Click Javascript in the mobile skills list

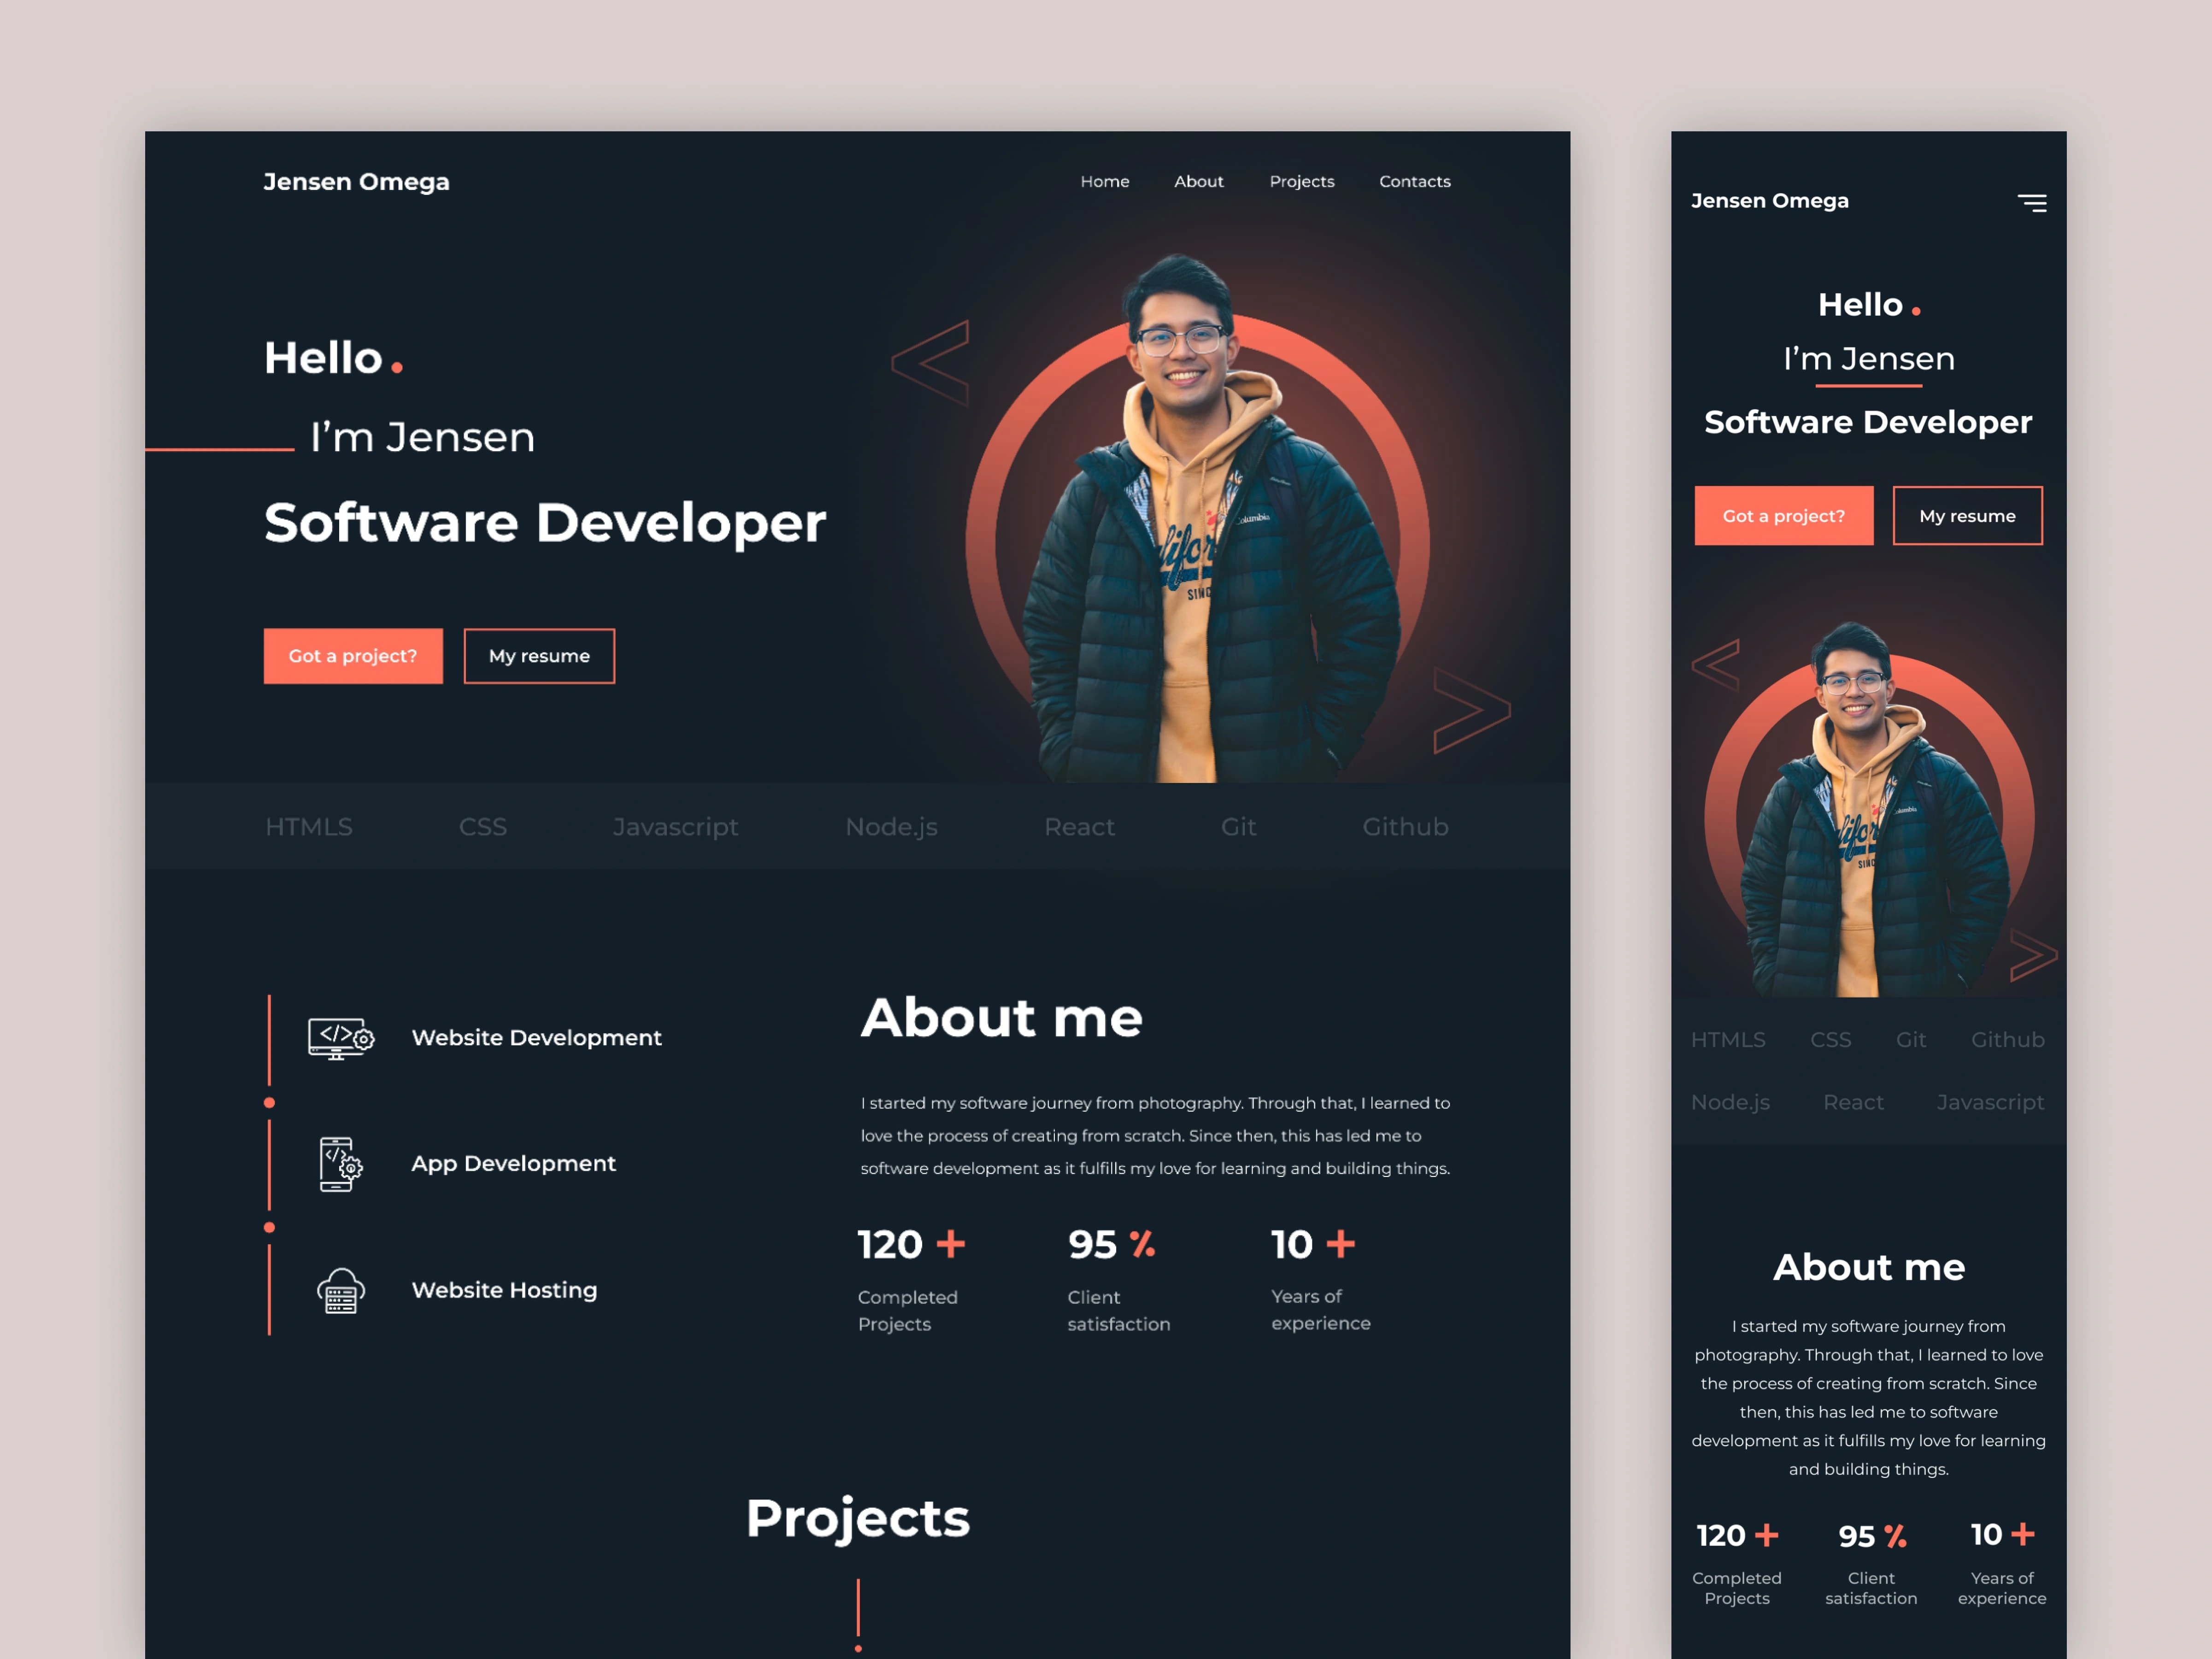click(x=1990, y=1102)
